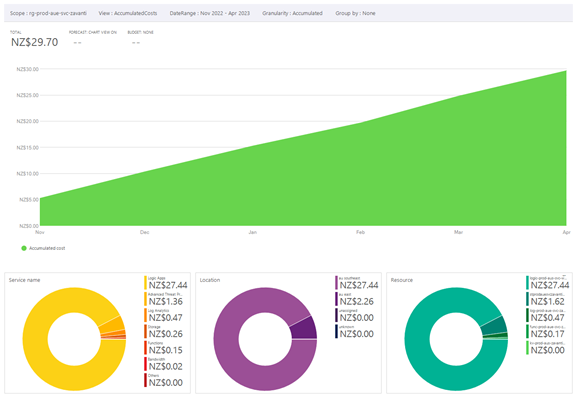Click the Mar x-axis label
Screen dimensions: 577x398
[459, 232]
